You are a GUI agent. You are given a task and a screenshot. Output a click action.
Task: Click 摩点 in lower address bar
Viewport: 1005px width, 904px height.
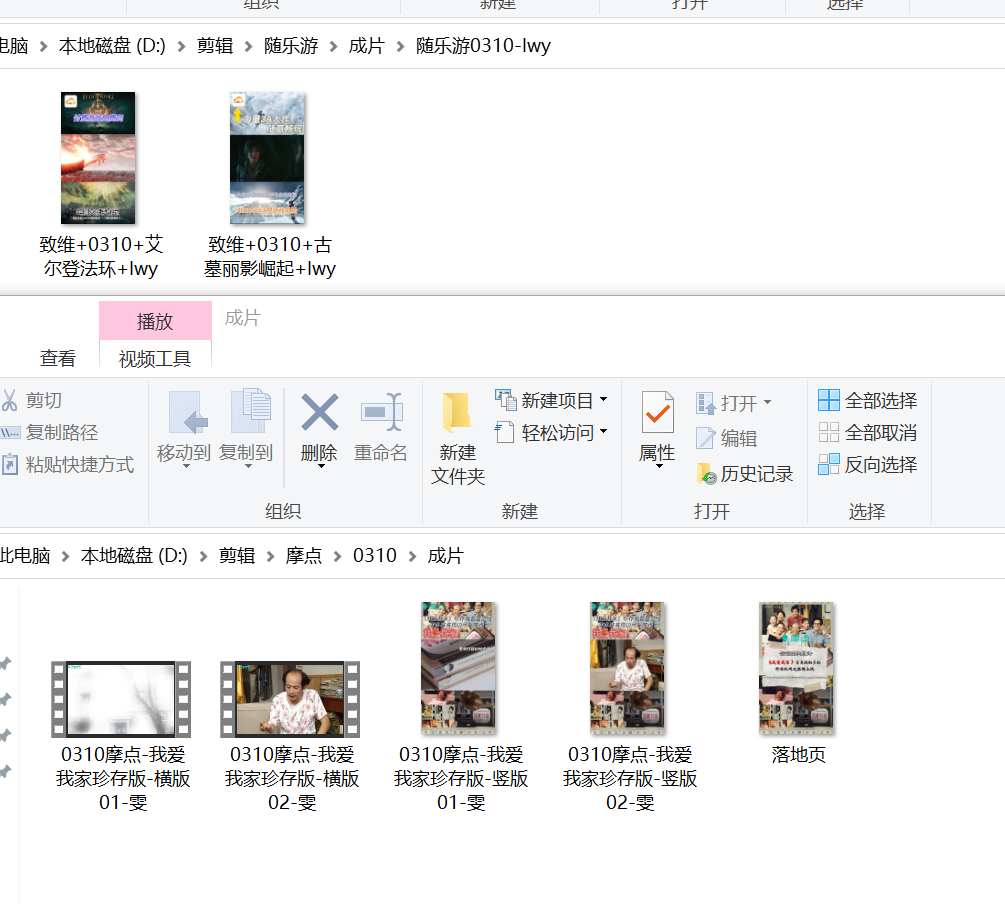[304, 555]
